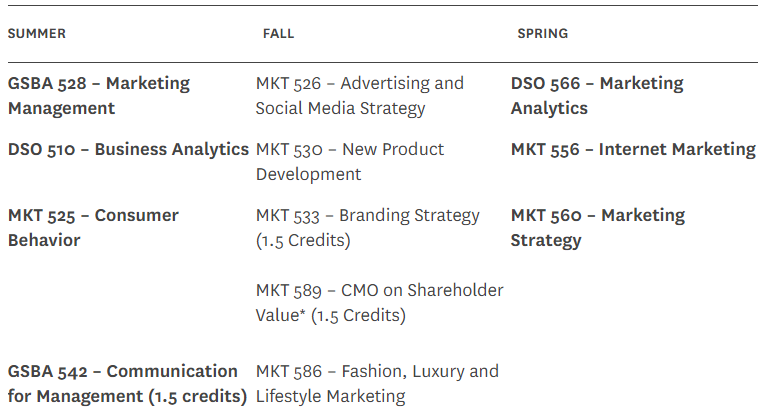
Task: Click MKT 526 – Advertising and Social Media Strategy
Action: pos(360,95)
